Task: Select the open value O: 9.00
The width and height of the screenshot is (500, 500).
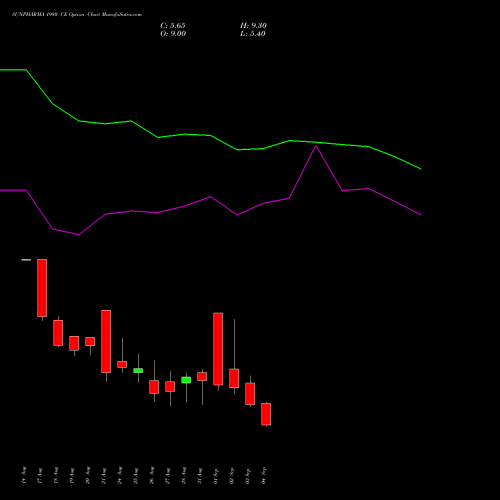Action: (173, 34)
